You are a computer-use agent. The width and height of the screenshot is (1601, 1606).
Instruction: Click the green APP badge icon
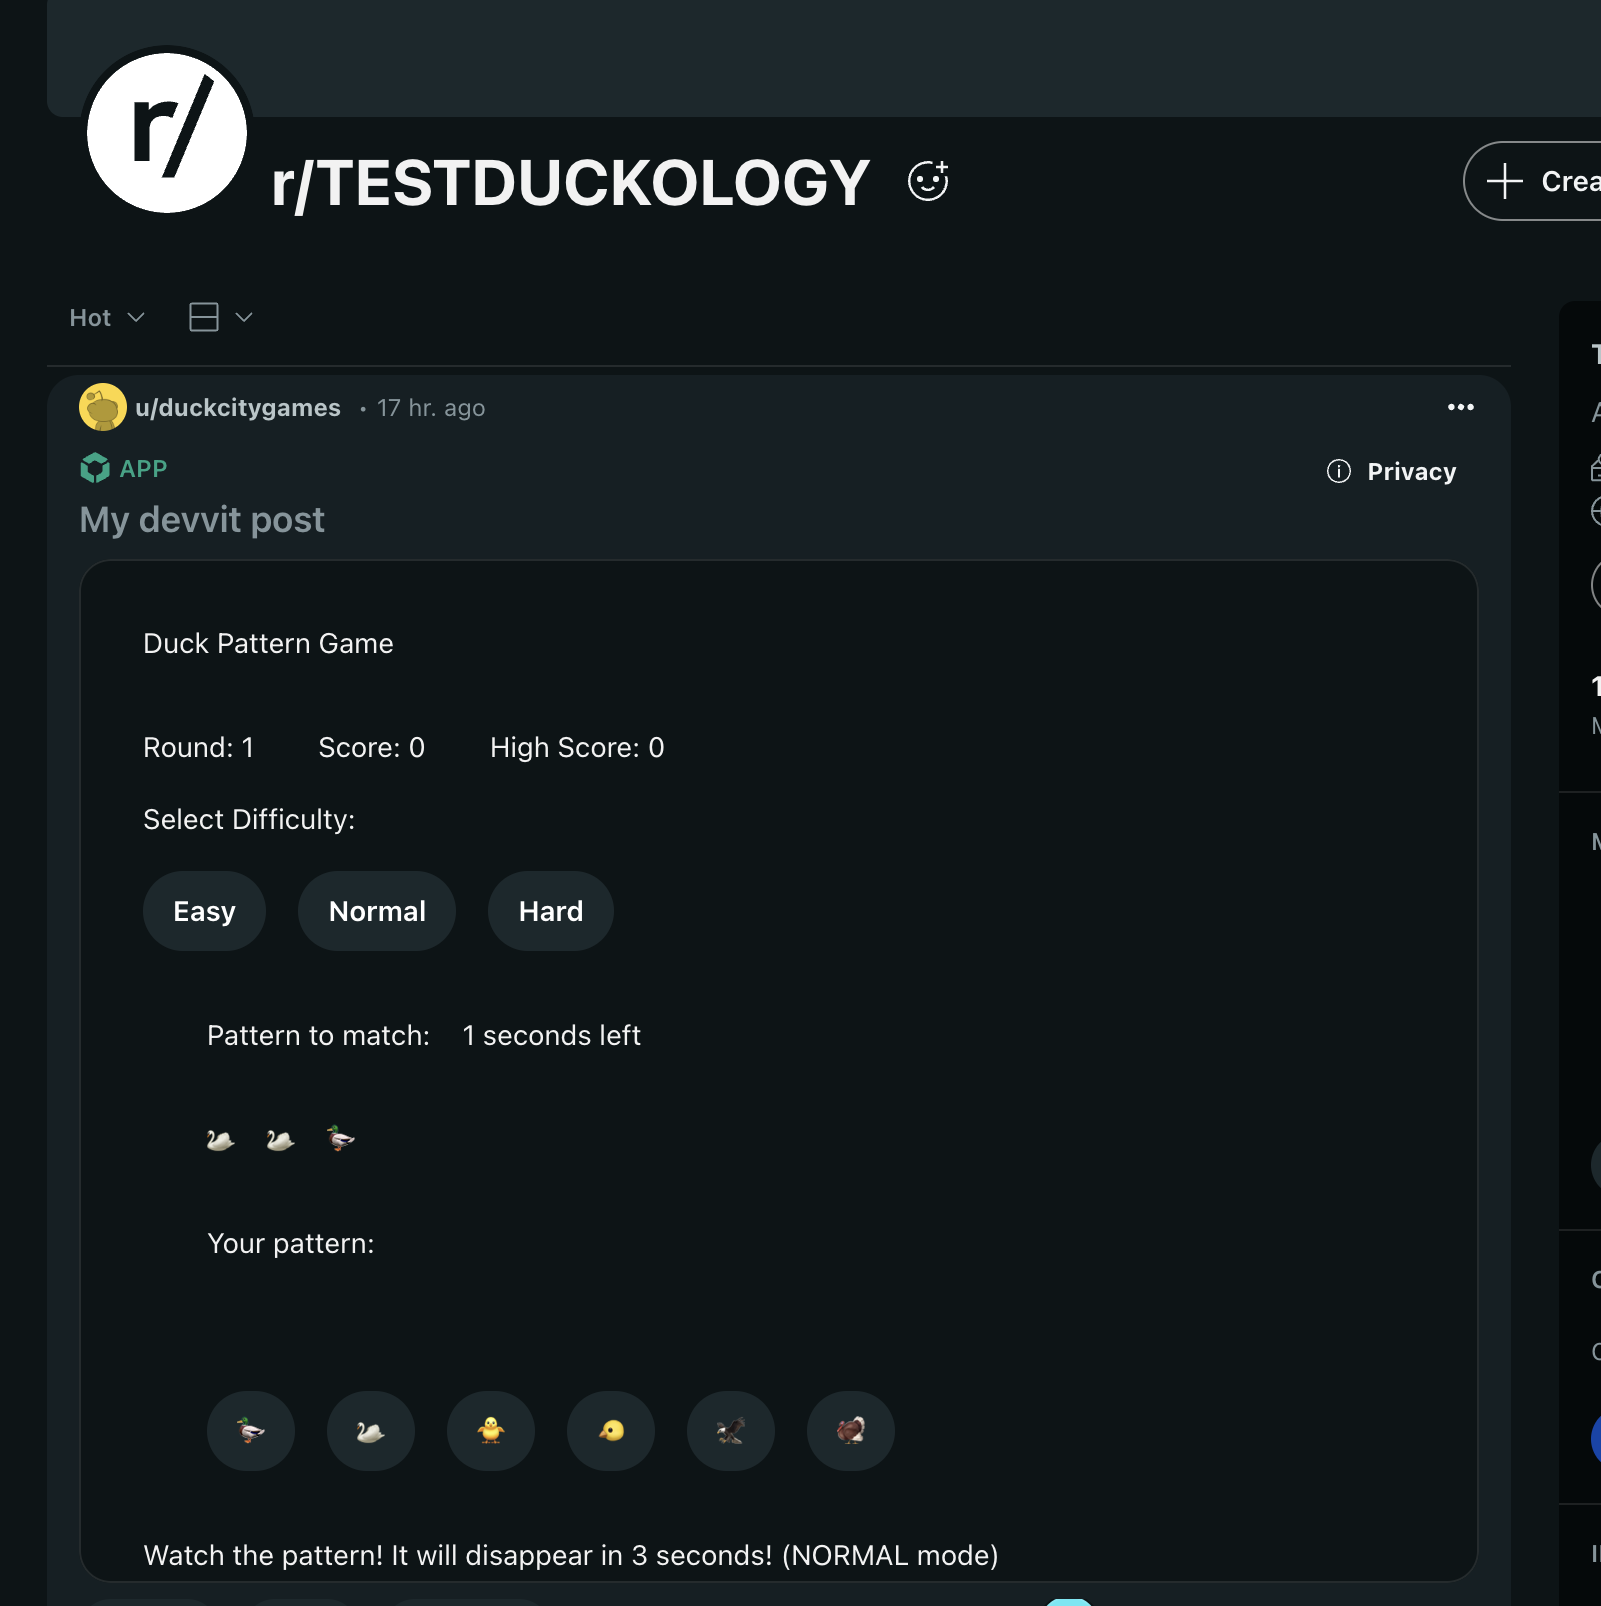(x=95, y=468)
